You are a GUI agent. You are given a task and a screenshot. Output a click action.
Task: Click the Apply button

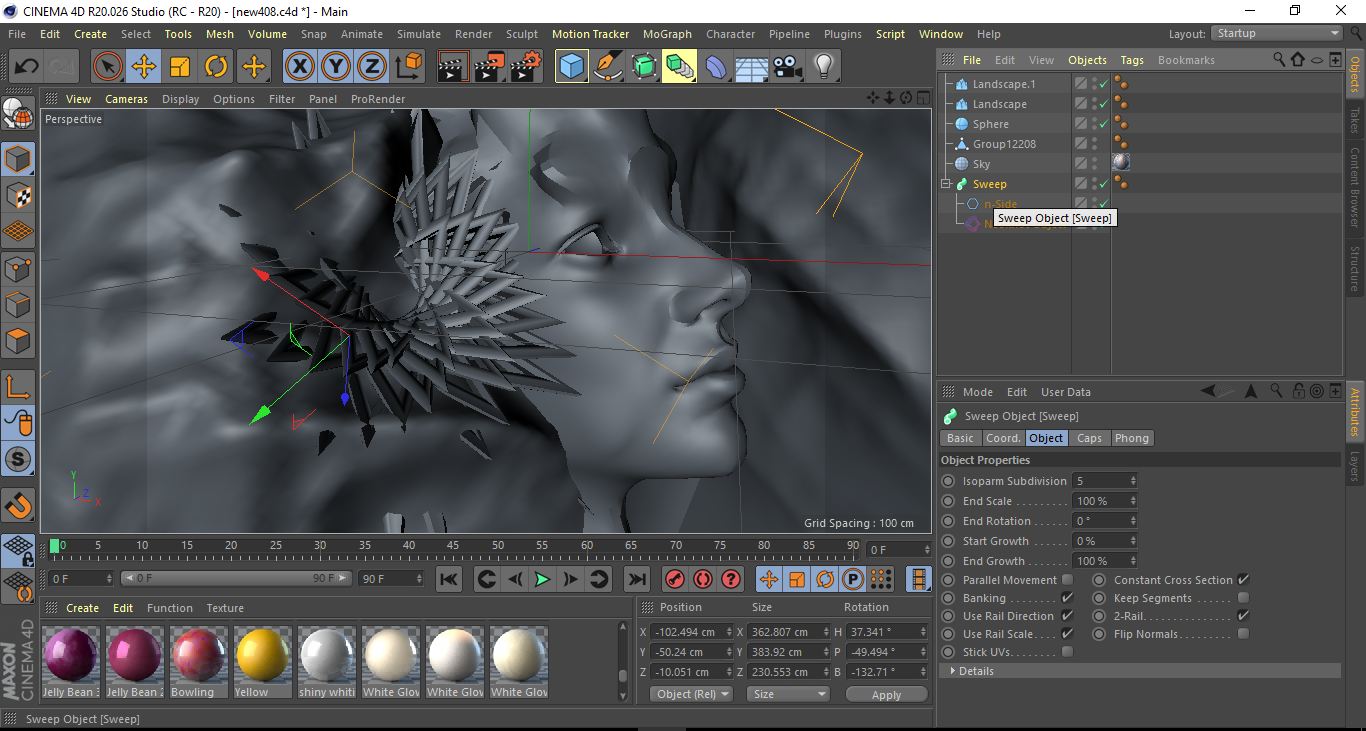coord(886,694)
